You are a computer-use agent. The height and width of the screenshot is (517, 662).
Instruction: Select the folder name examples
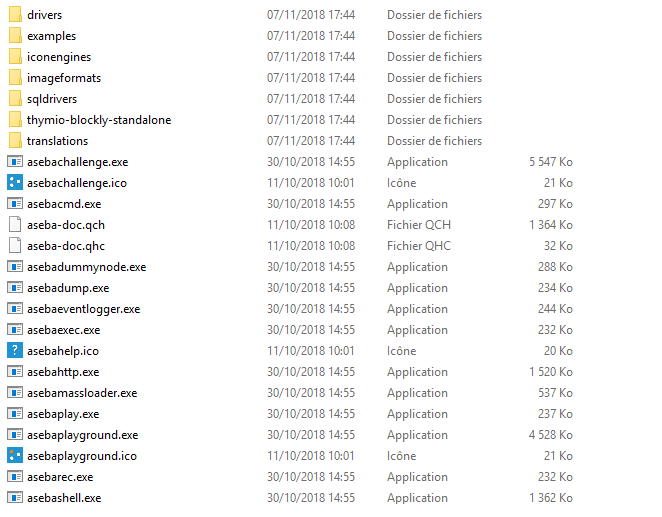(x=52, y=36)
